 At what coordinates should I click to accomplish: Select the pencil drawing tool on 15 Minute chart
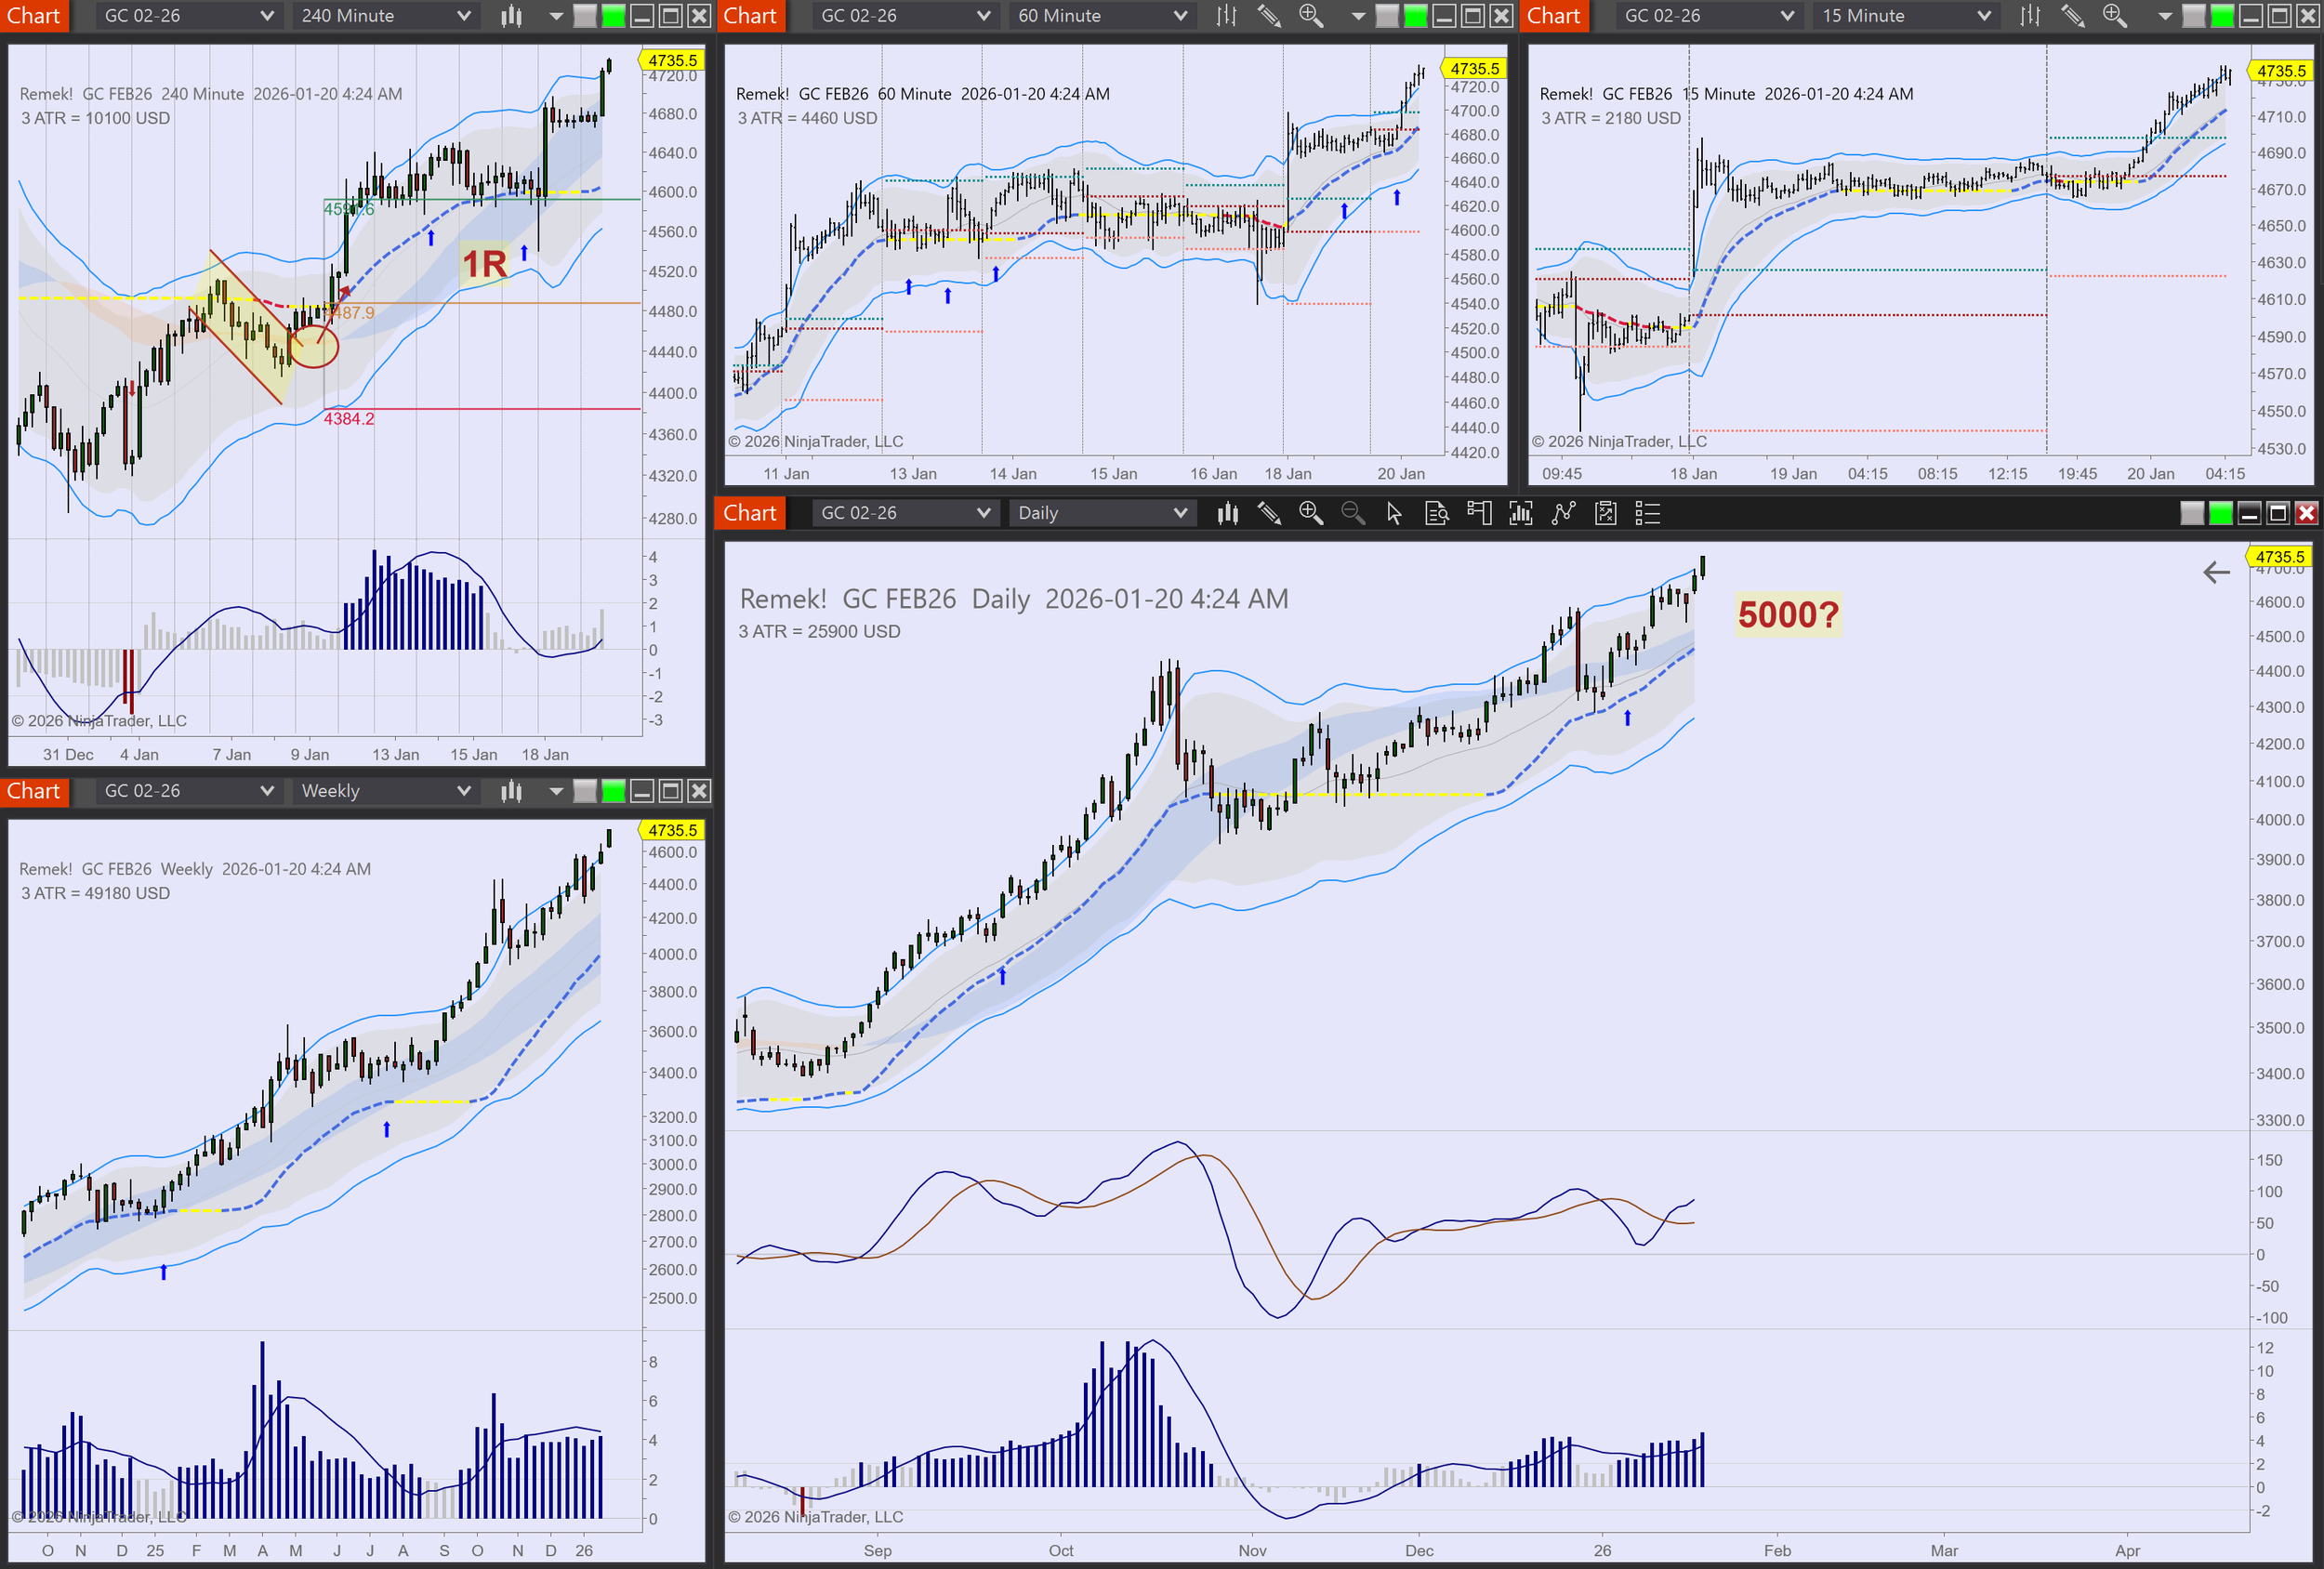[x=2072, y=16]
